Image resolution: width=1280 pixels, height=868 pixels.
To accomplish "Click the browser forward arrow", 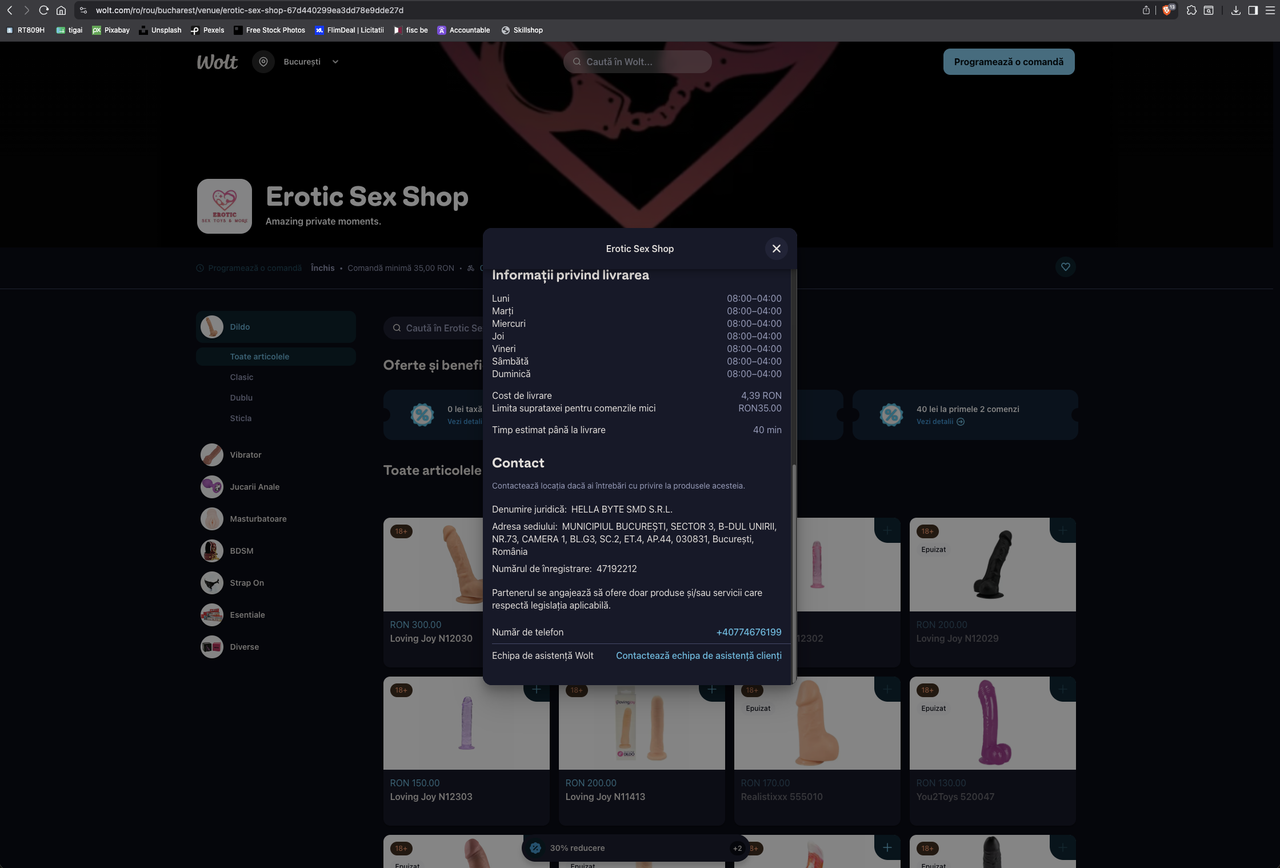I will click(x=26, y=10).
